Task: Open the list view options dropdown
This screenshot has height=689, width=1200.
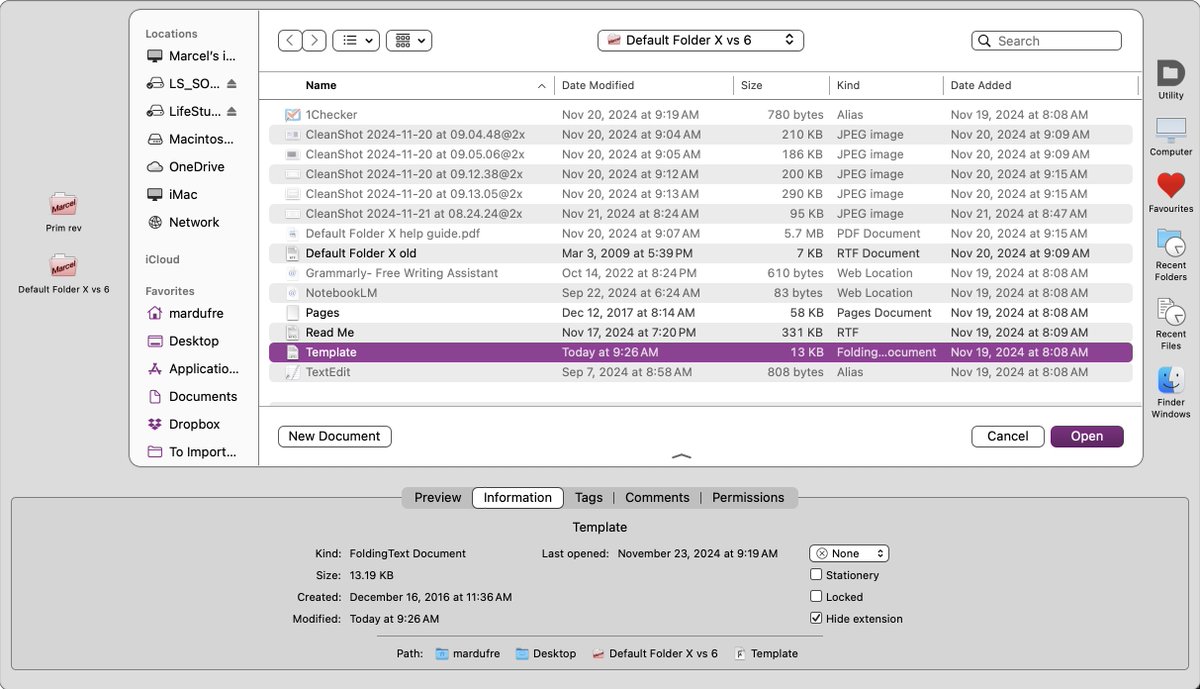Action: click(x=356, y=40)
